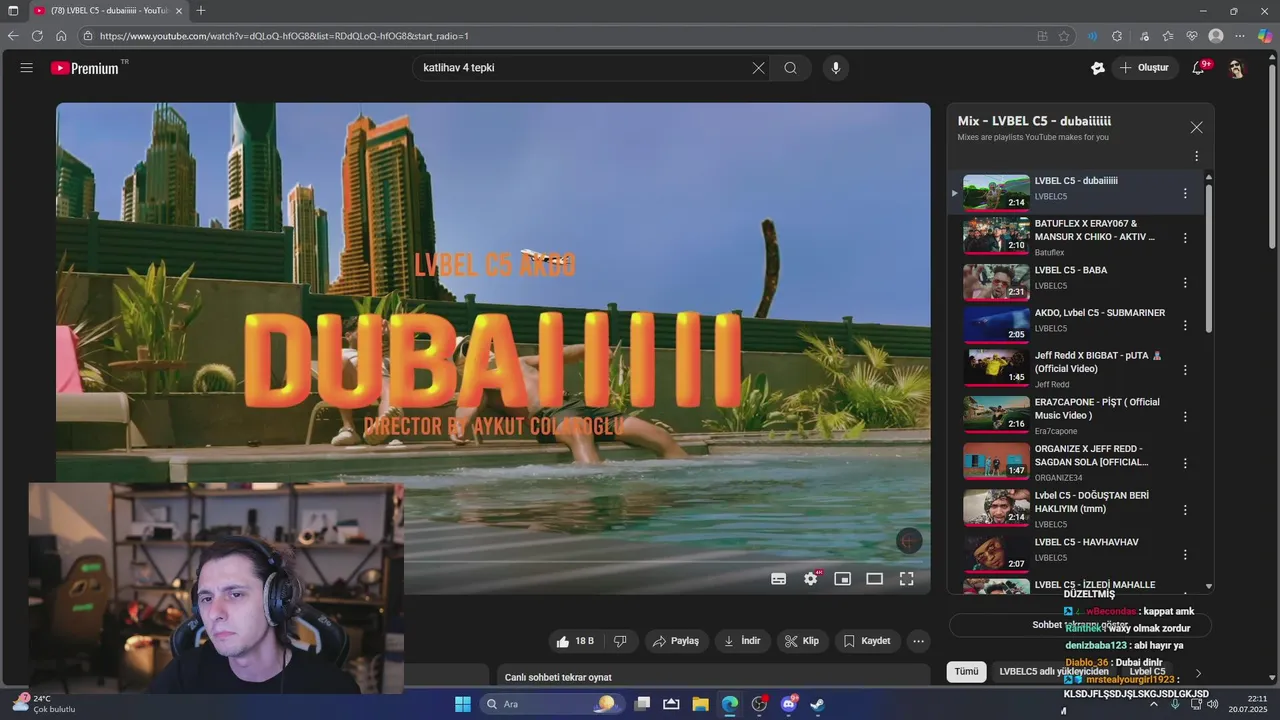Open options for Jeff Redd pUTA item
The height and width of the screenshot is (720, 1280).
point(1185,370)
